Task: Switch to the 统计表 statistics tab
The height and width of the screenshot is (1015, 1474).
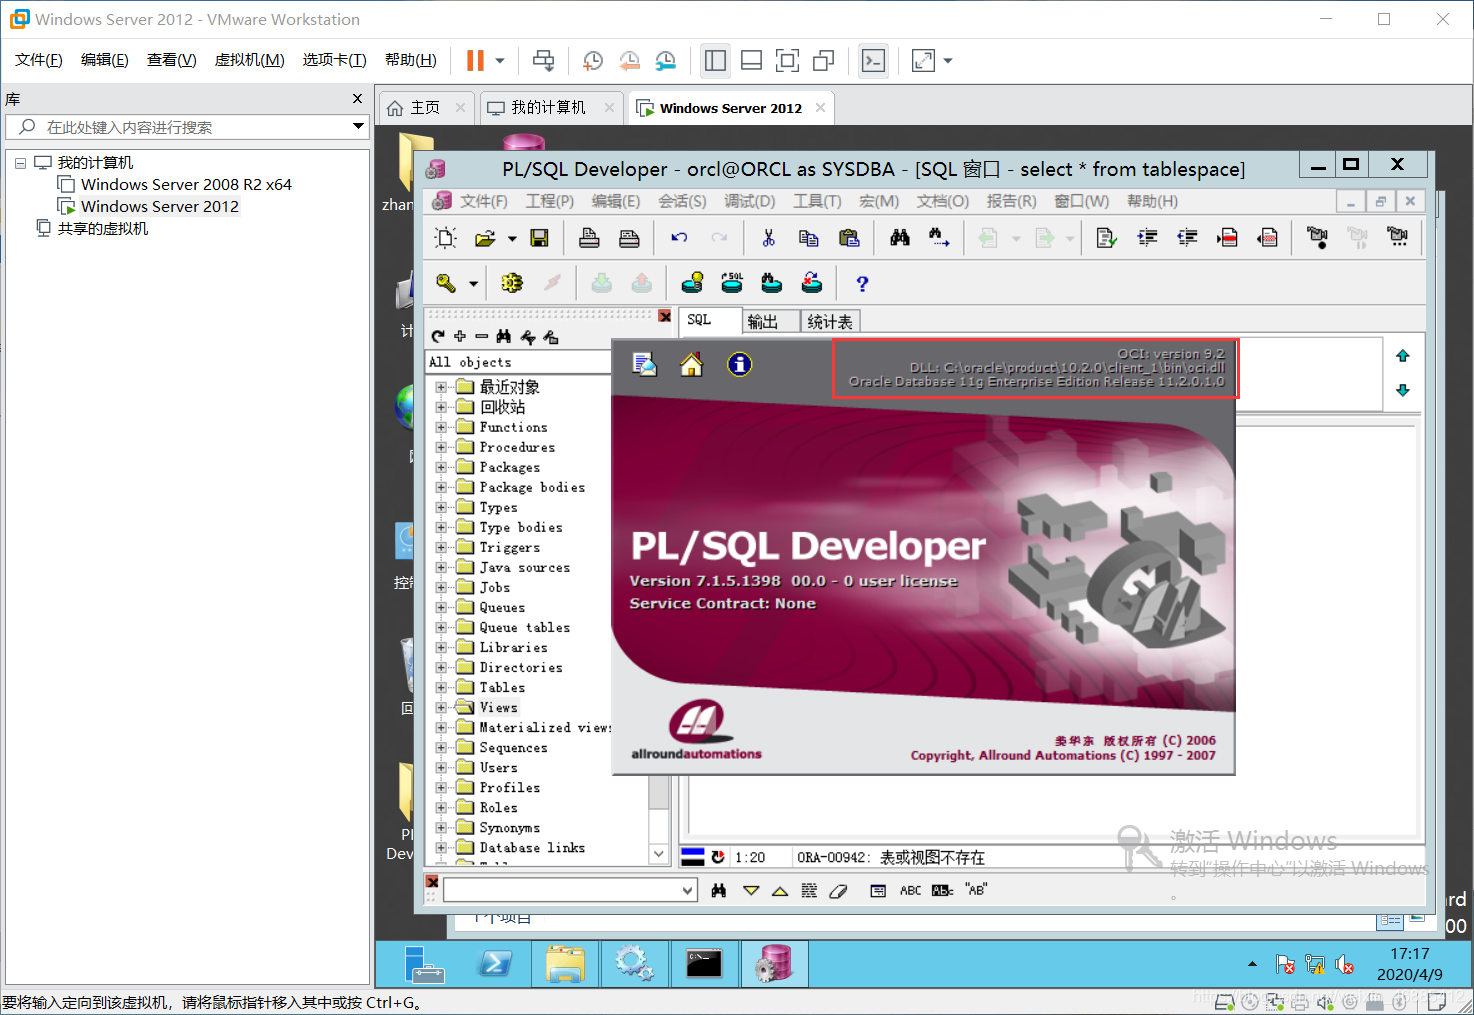Action: click(x=830, y=321)
